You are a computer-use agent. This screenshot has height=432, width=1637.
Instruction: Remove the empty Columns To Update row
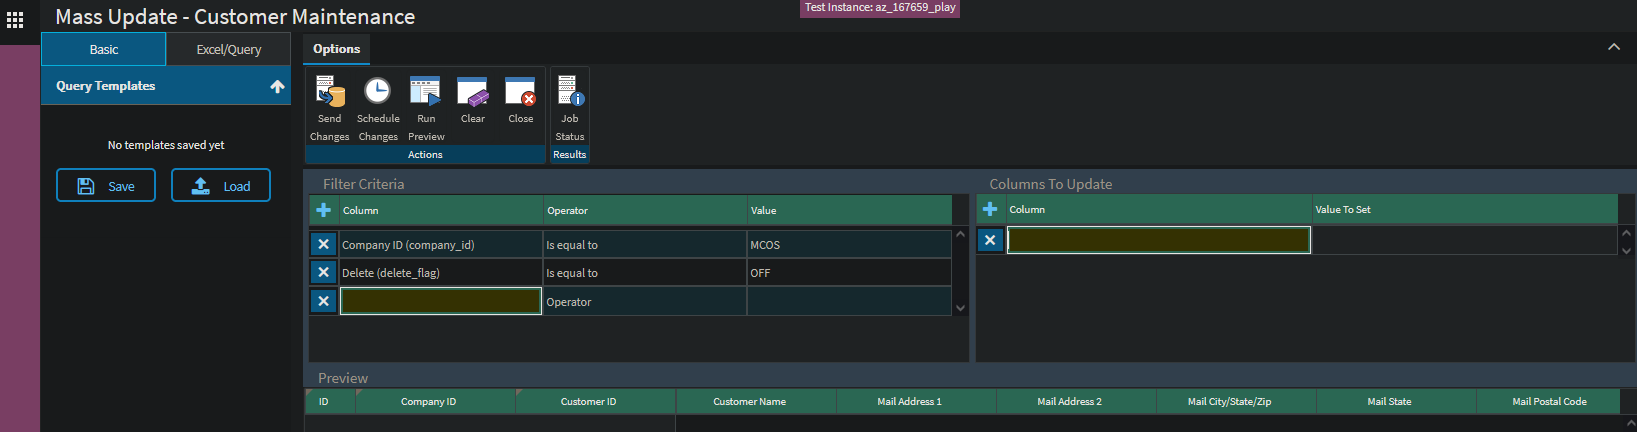[990, 240]
